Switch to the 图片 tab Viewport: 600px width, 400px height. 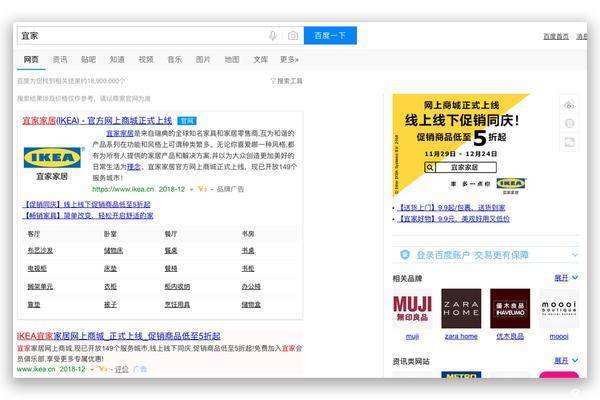203,59
